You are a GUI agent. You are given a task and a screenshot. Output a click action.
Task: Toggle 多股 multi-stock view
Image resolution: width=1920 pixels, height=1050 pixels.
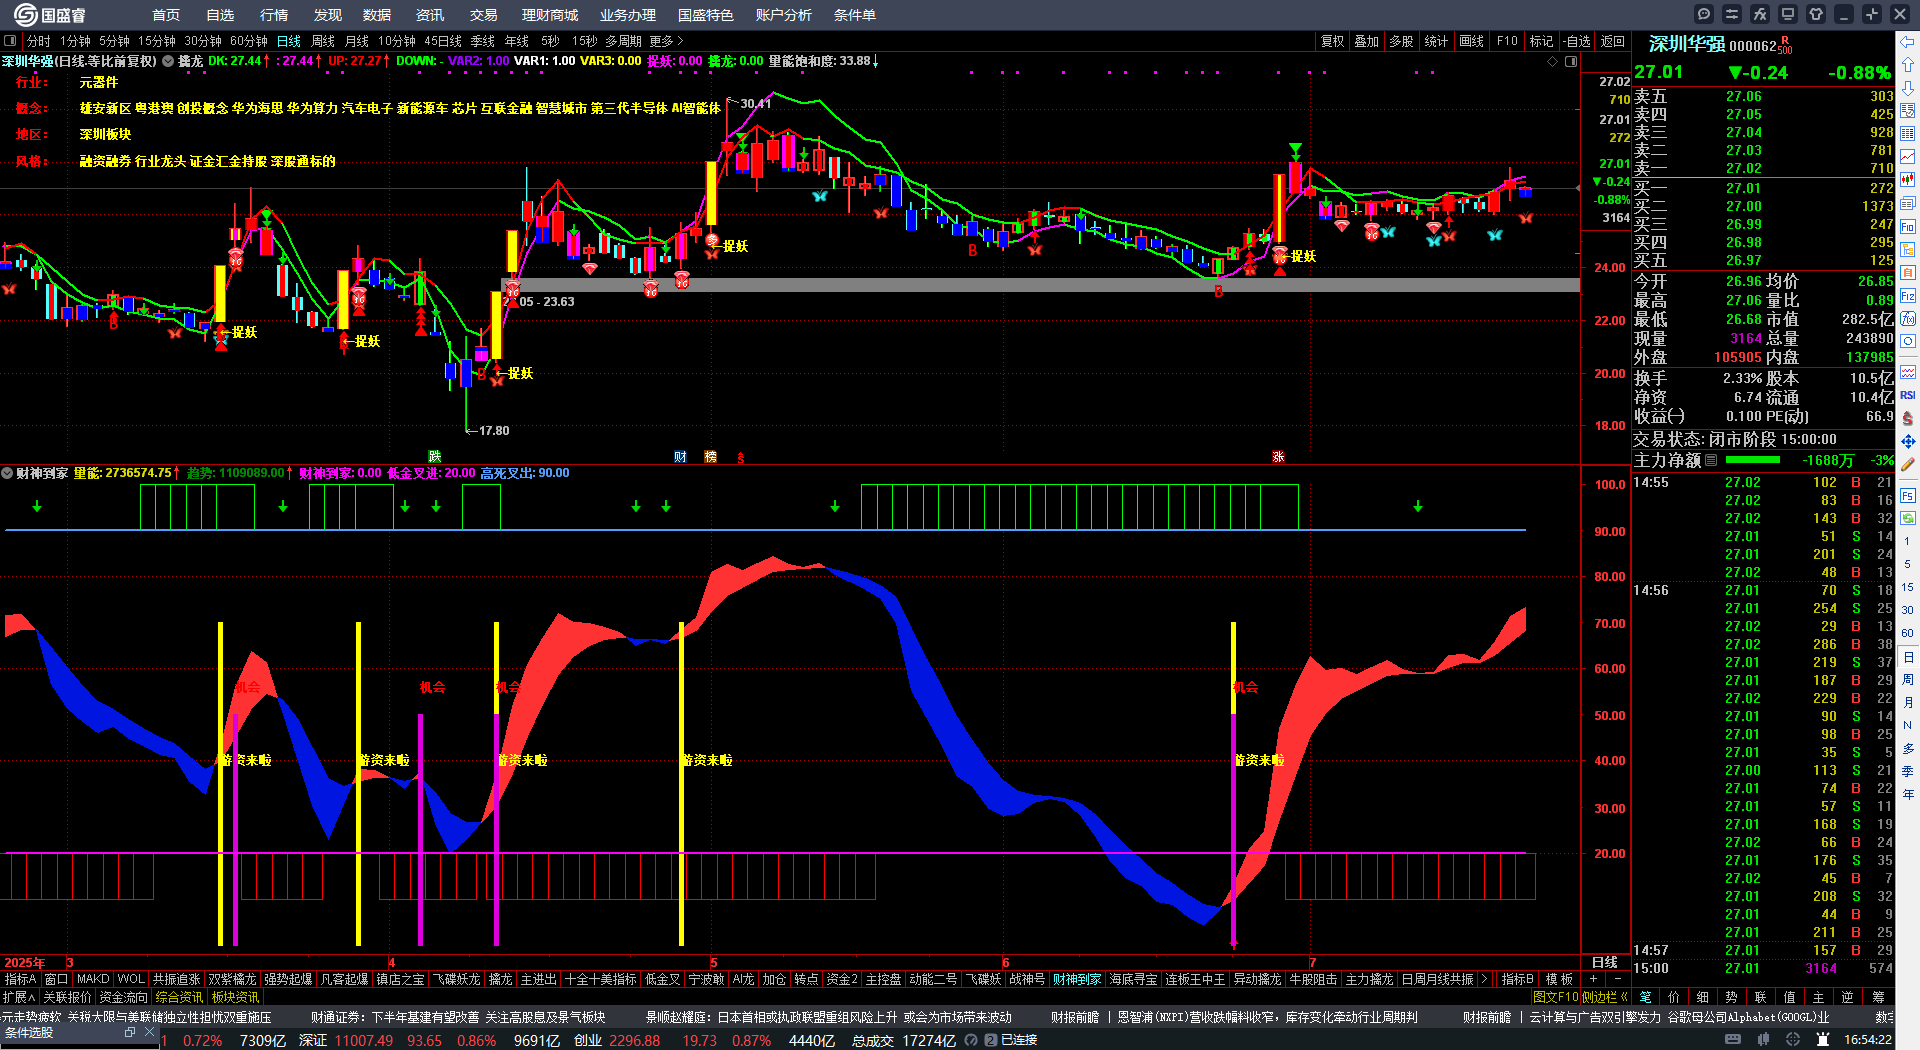tap(1401, 41)
